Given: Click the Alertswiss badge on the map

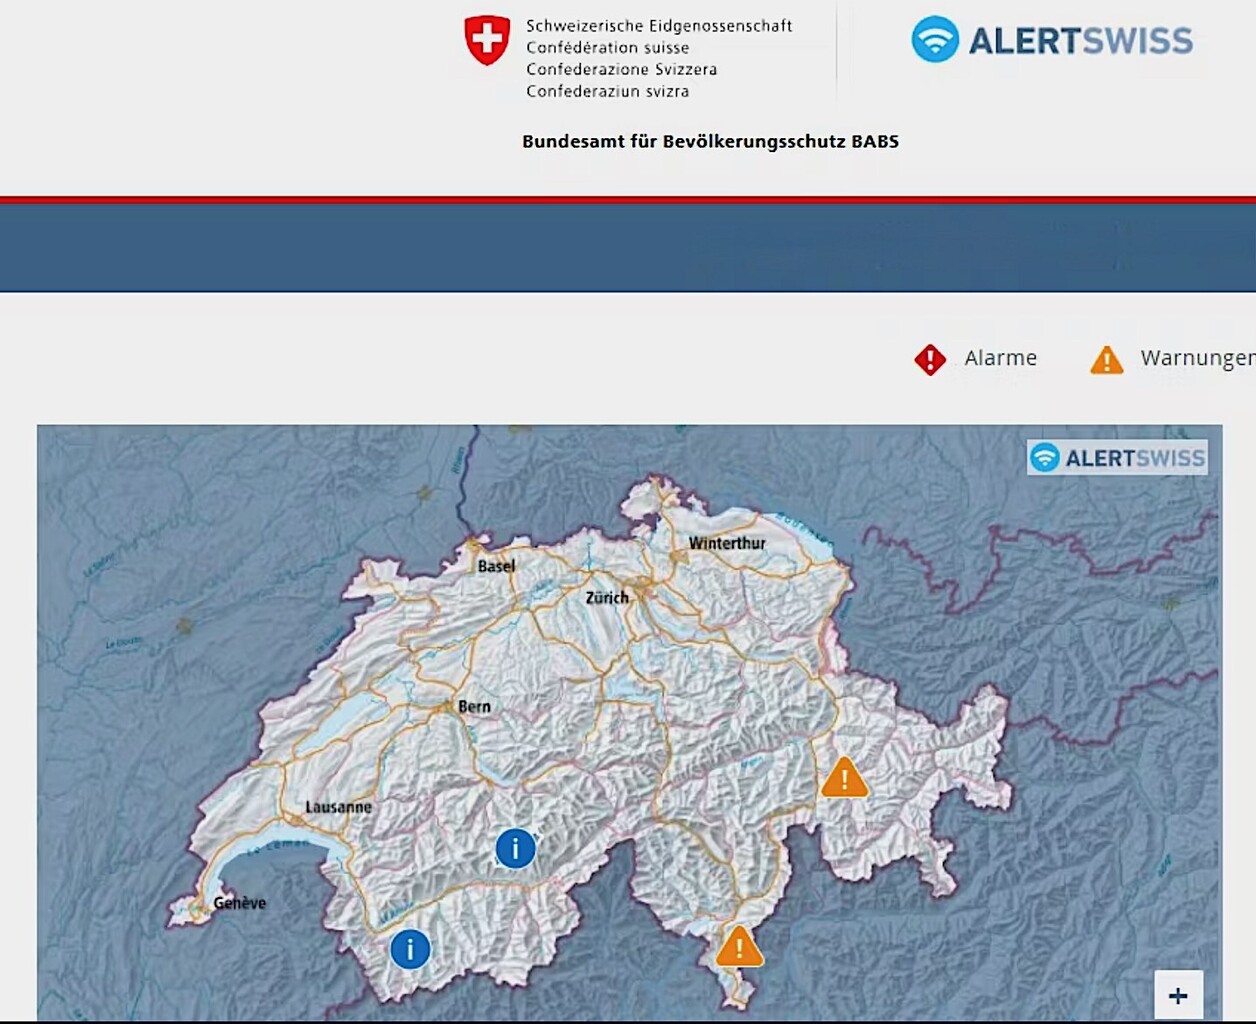Looking at the screenshot, I should [x=1117, y=457].
